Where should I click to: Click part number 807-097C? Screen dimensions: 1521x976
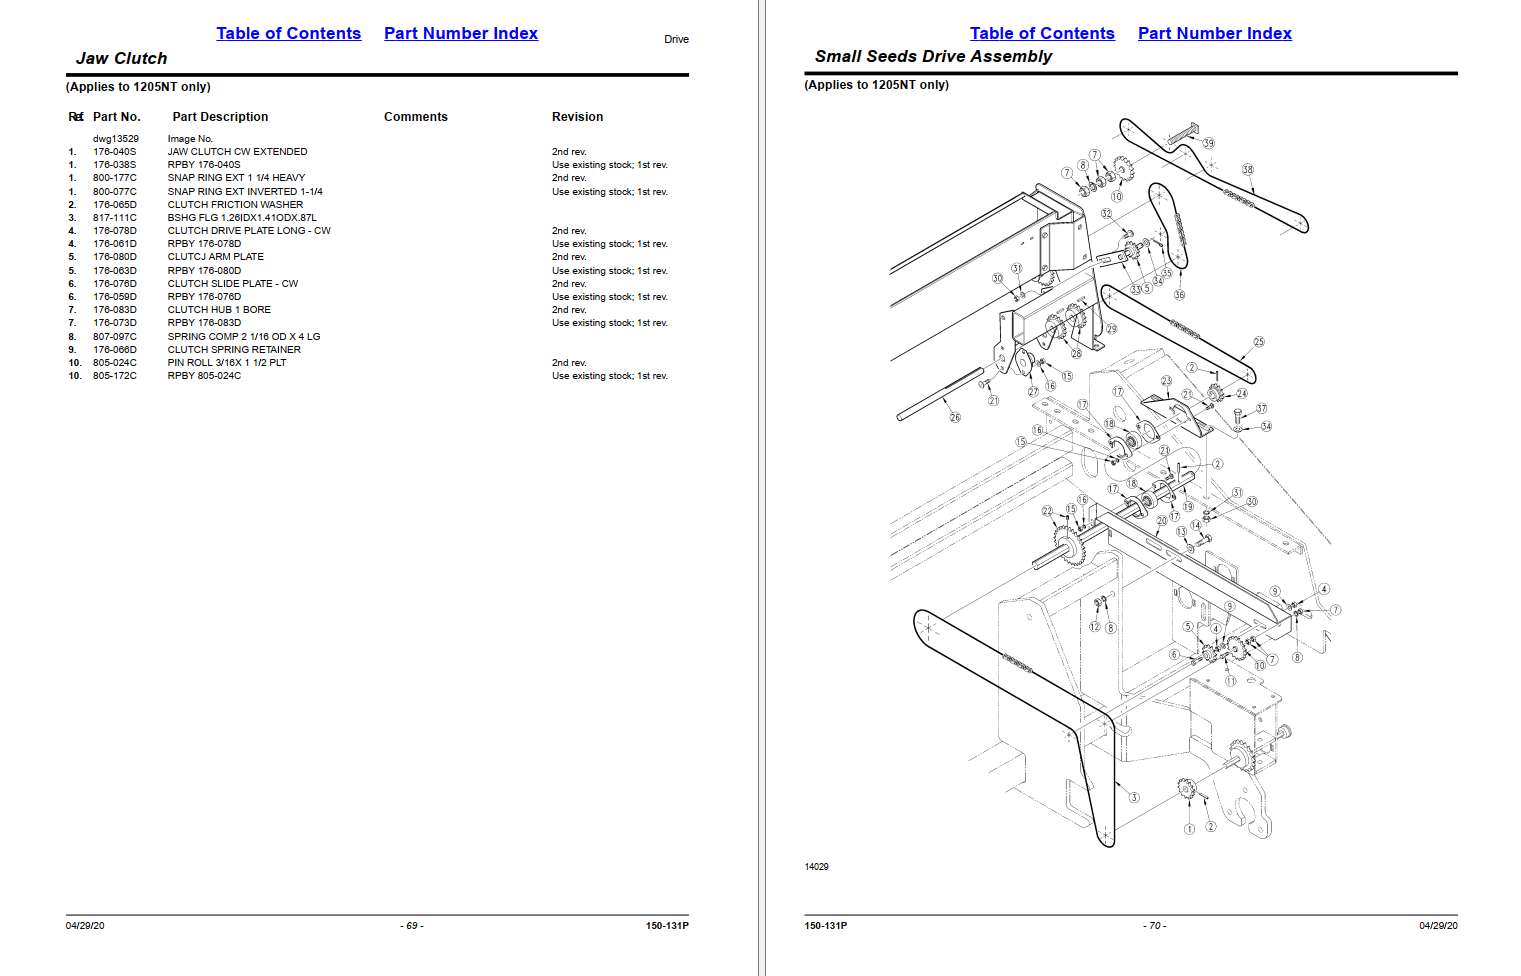tap(115, 336)
